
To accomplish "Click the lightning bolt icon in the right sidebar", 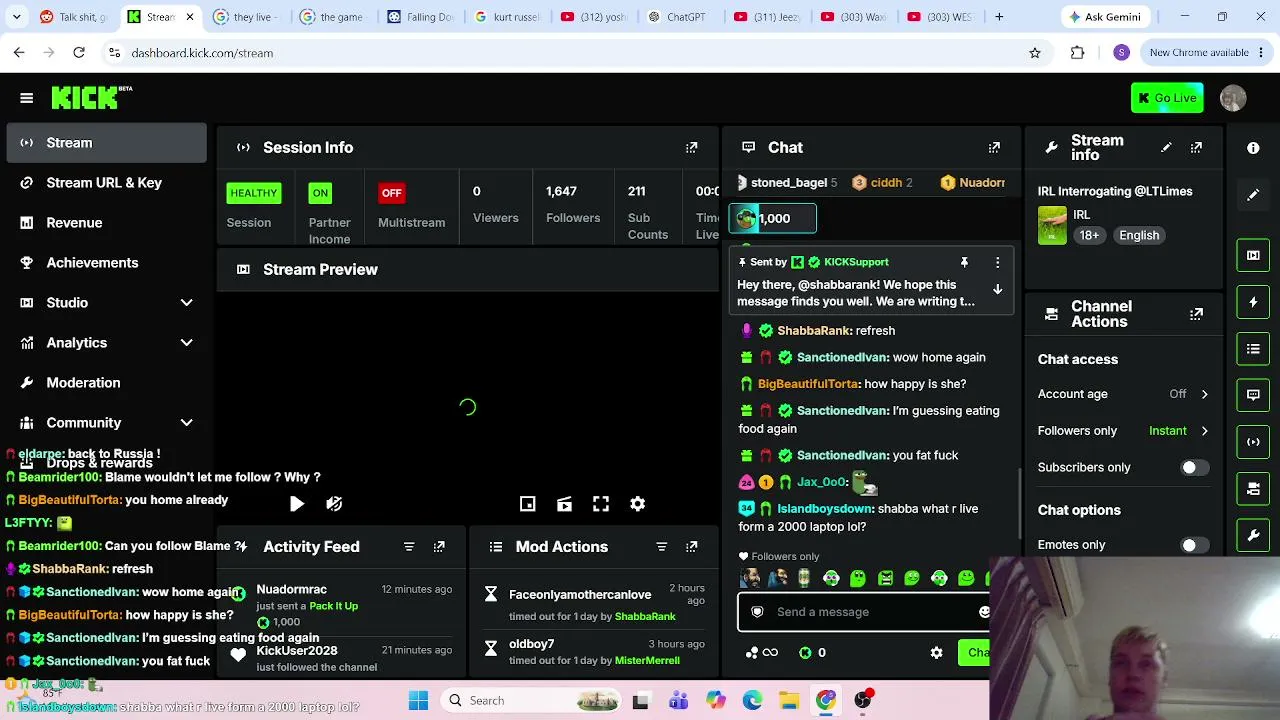I will click(x=1253, y=302).
